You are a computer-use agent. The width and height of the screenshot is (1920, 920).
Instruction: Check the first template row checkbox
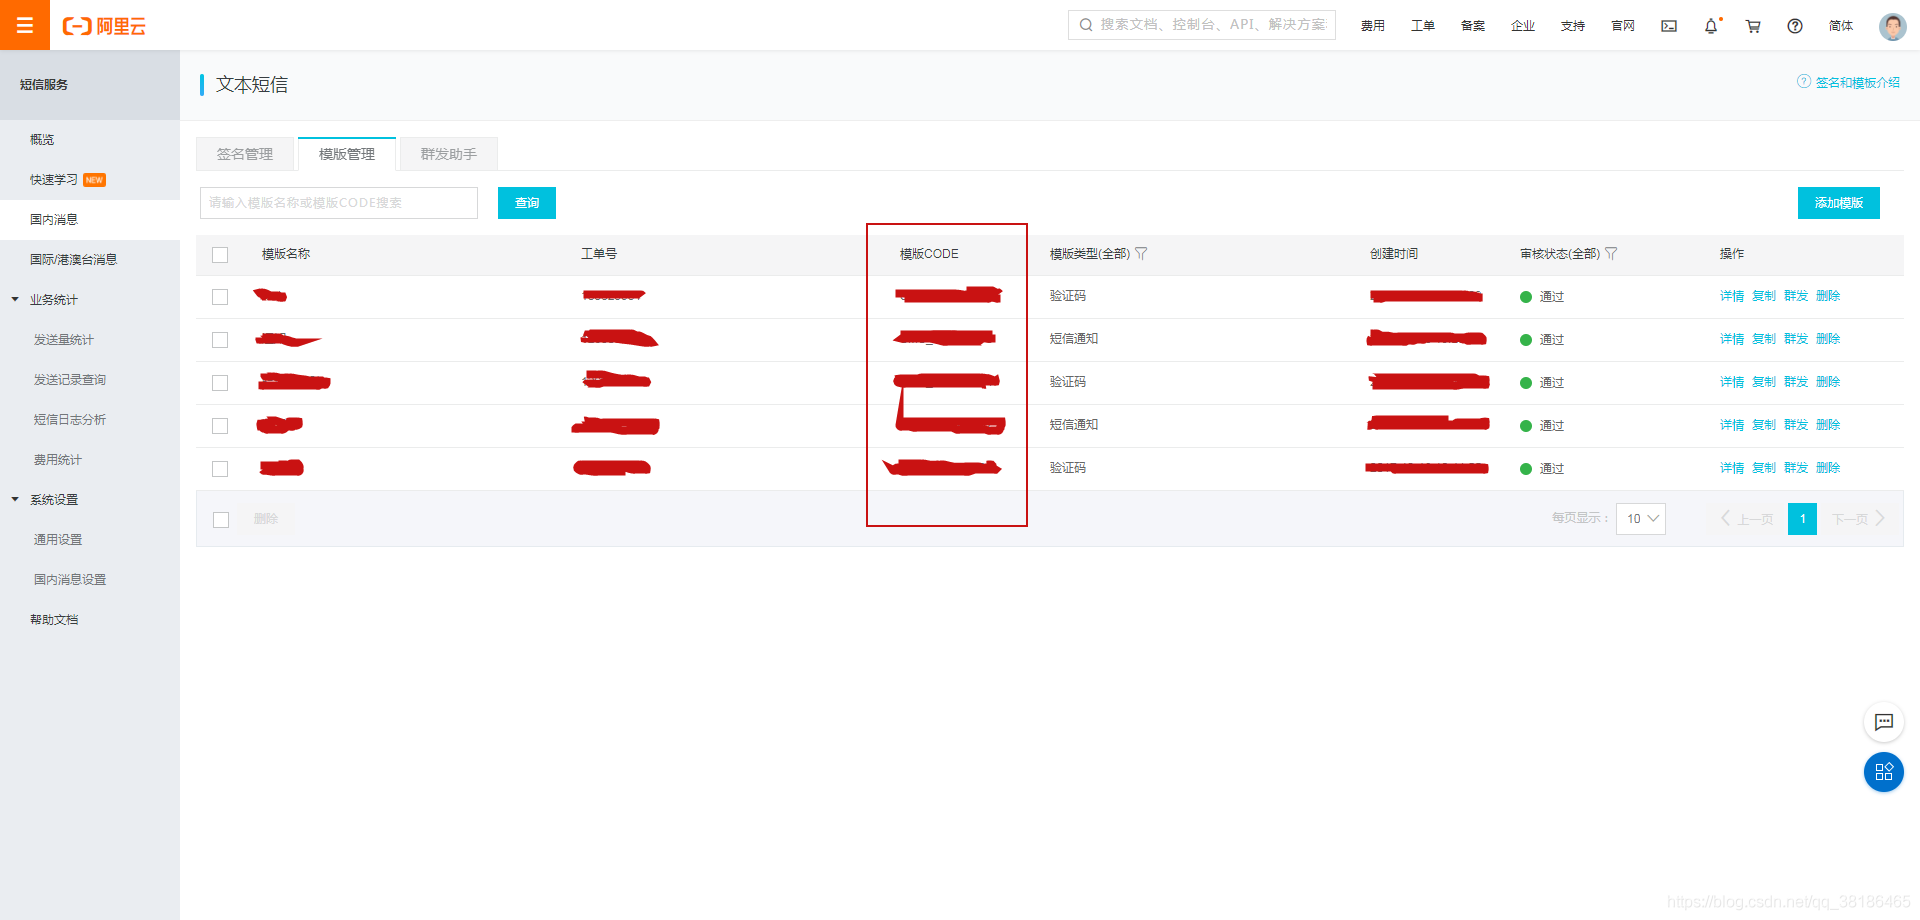(220, 297)
